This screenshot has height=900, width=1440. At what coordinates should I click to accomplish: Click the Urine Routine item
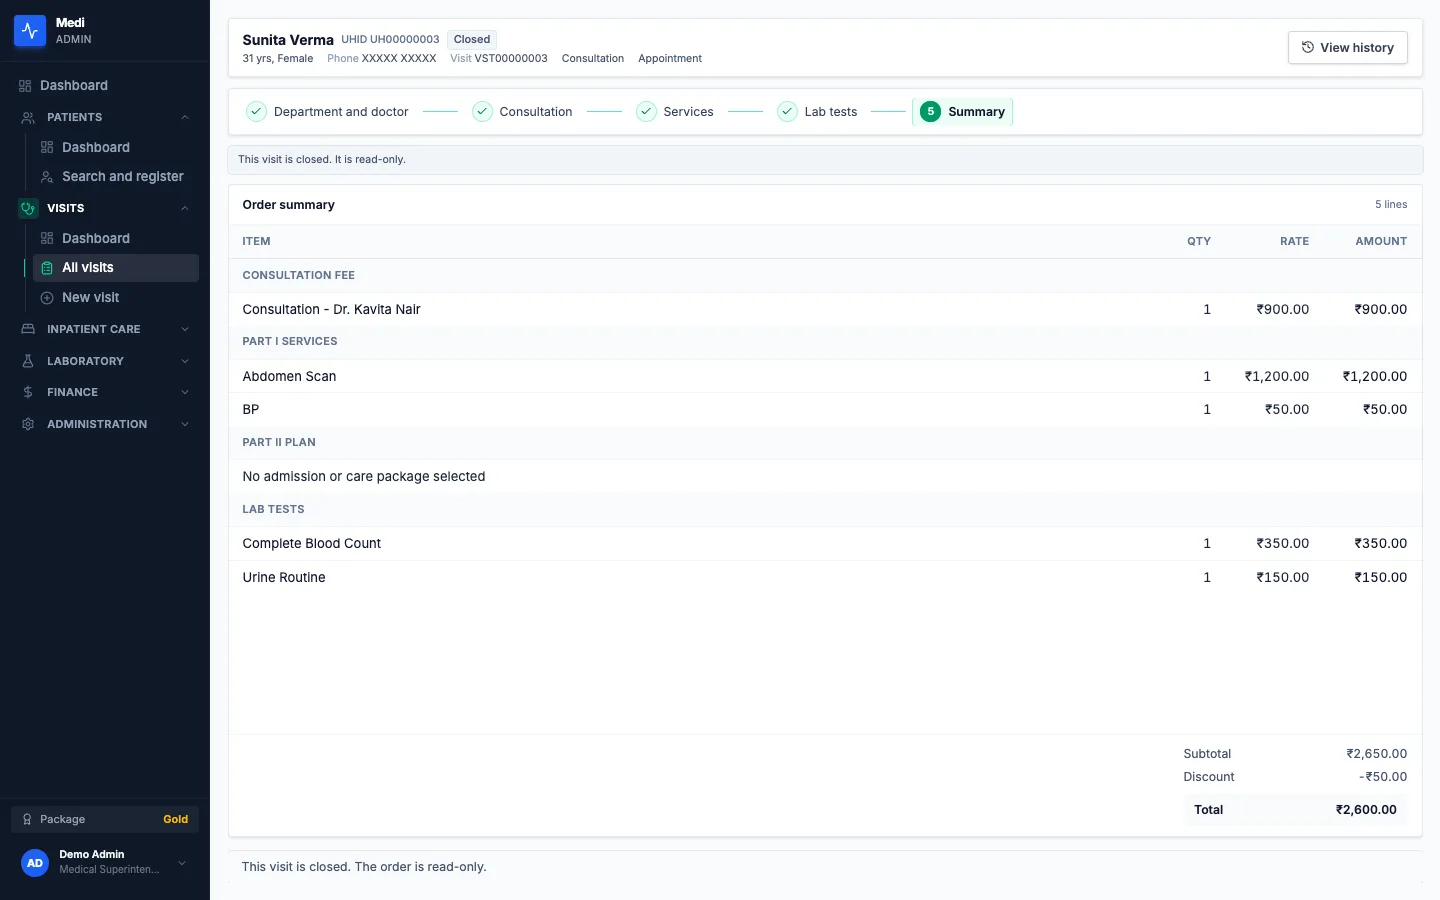click(x=284, y=577)
